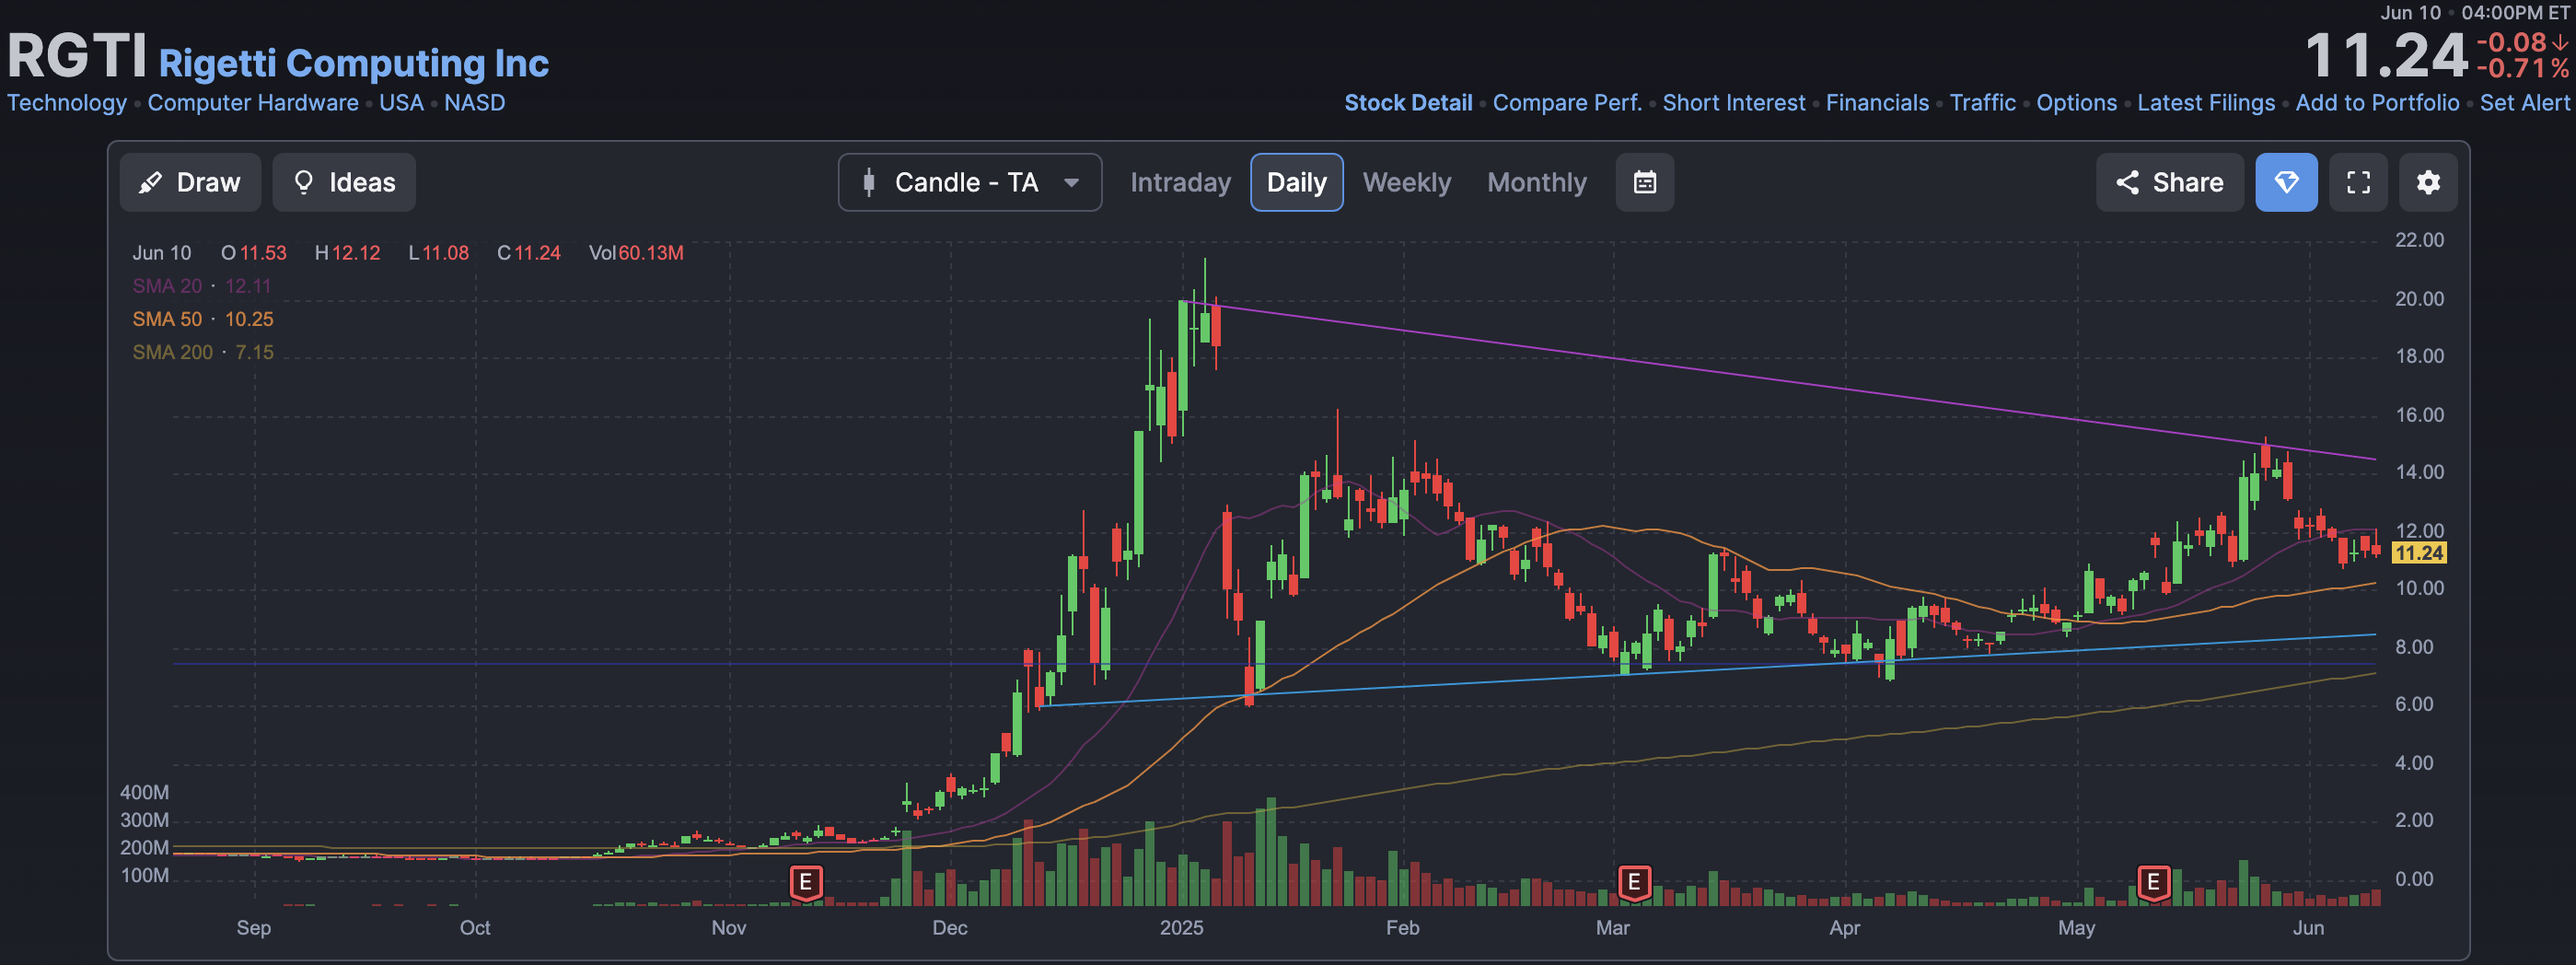Image resolution: width=2576 pixels, height=965 pixels.
Task: Open the Compare Perf. link
Action: (x=1567, y=103)
